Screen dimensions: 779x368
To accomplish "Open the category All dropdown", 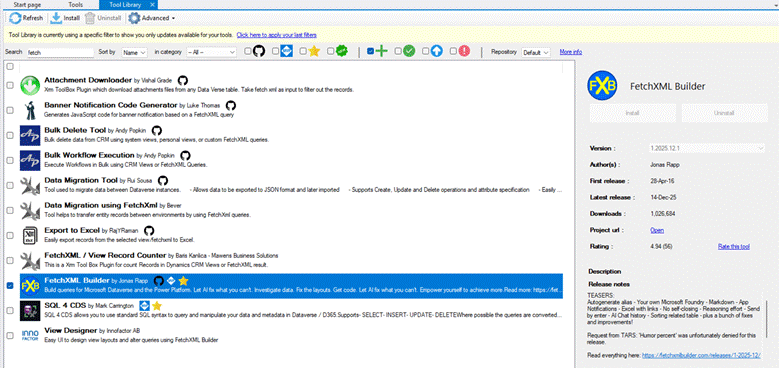I will [x=211, y=52].
